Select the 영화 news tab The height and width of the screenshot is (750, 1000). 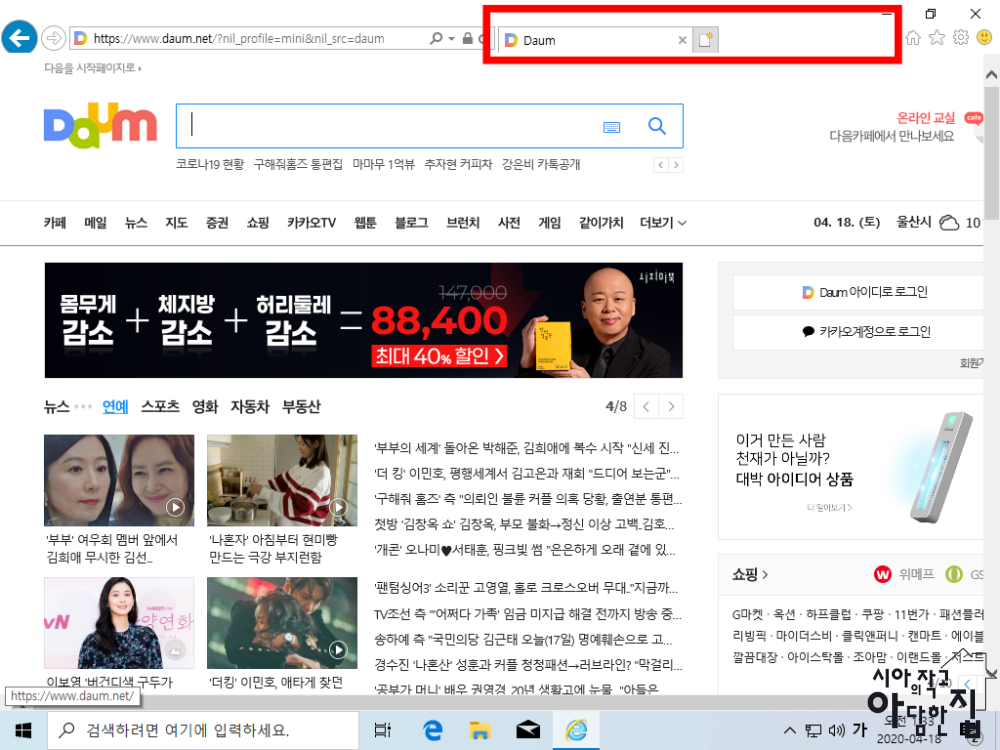[x=205, y=406]
